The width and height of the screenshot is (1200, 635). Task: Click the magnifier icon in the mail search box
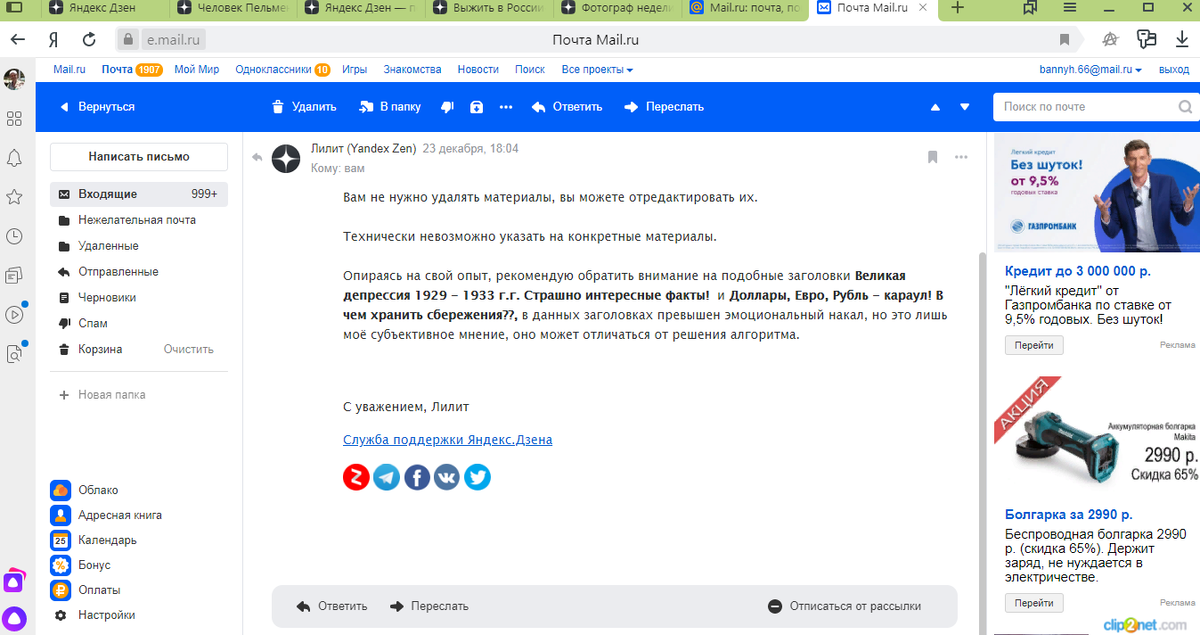coord(1185,107)
